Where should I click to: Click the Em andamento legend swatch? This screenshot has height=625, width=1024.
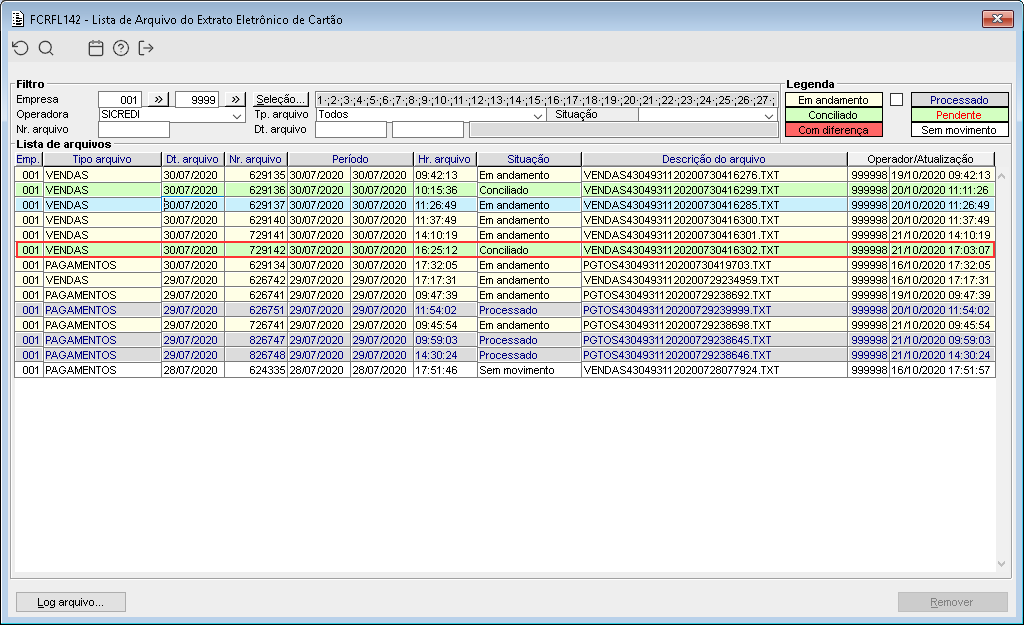833,100
